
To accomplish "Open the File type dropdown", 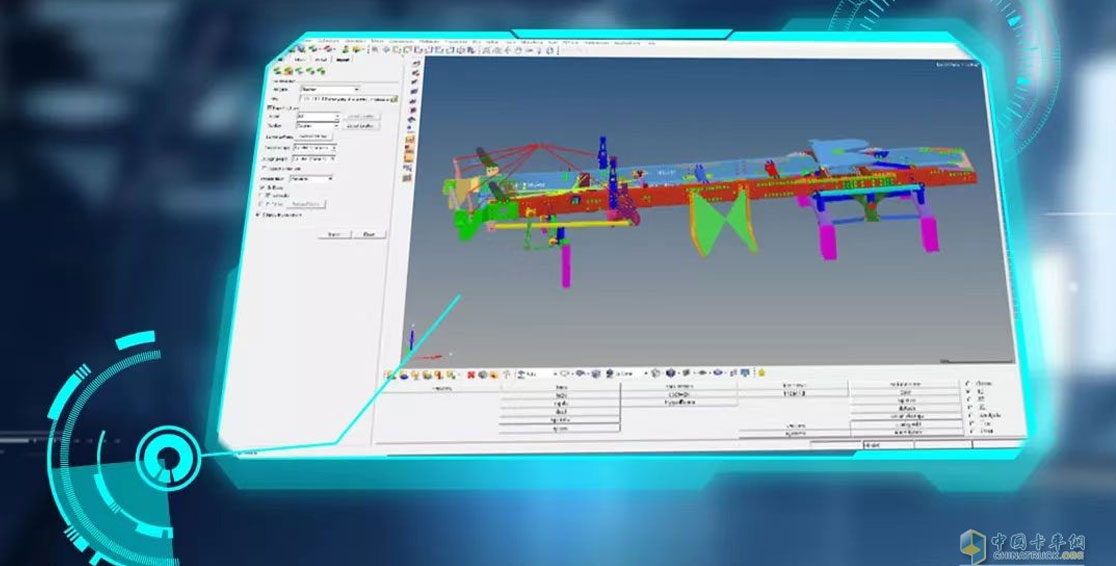I will (x=330, y=88).
